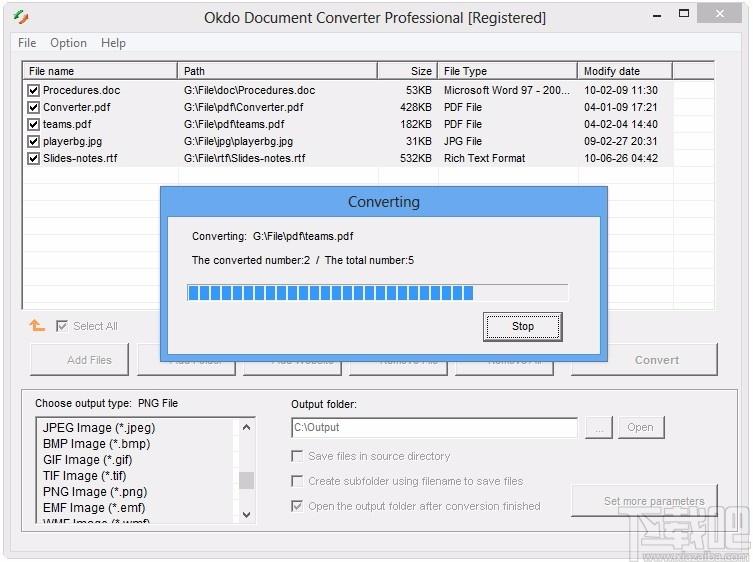Image resolution: width=753 pixels, height=562 pixels.
Task: Select the playerbg.jpg file name
Action: (73, 141)
